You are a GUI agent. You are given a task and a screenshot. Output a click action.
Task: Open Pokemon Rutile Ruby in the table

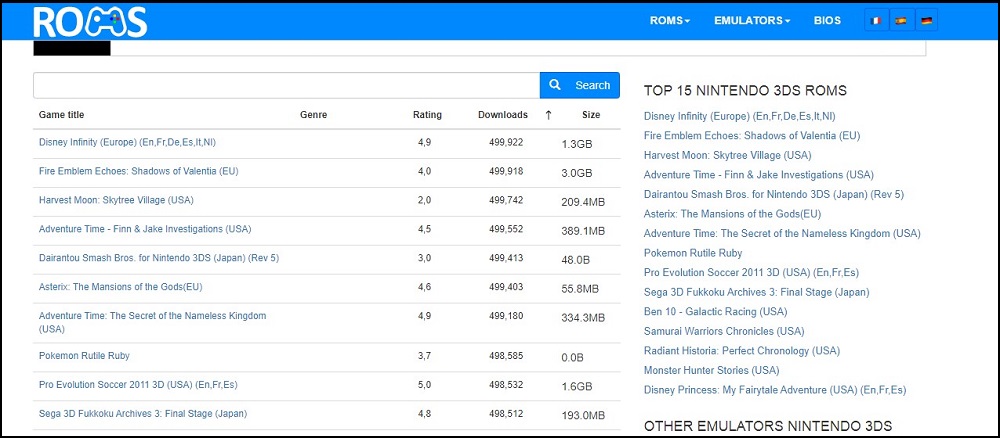(x=84, y=355)
